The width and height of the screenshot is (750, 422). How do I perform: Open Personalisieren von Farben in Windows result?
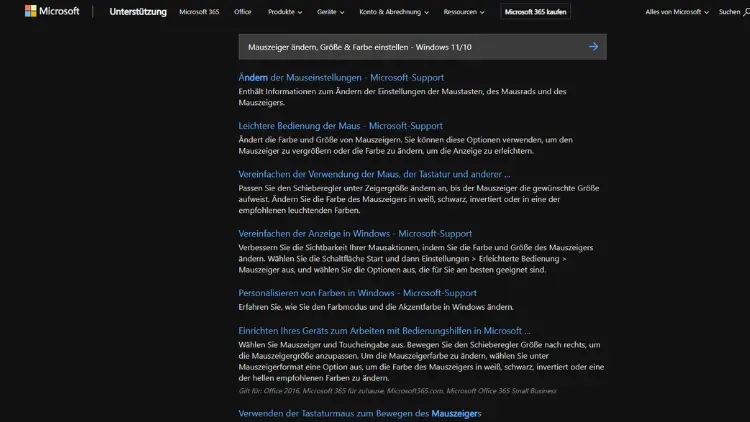(x=357, y=292)
